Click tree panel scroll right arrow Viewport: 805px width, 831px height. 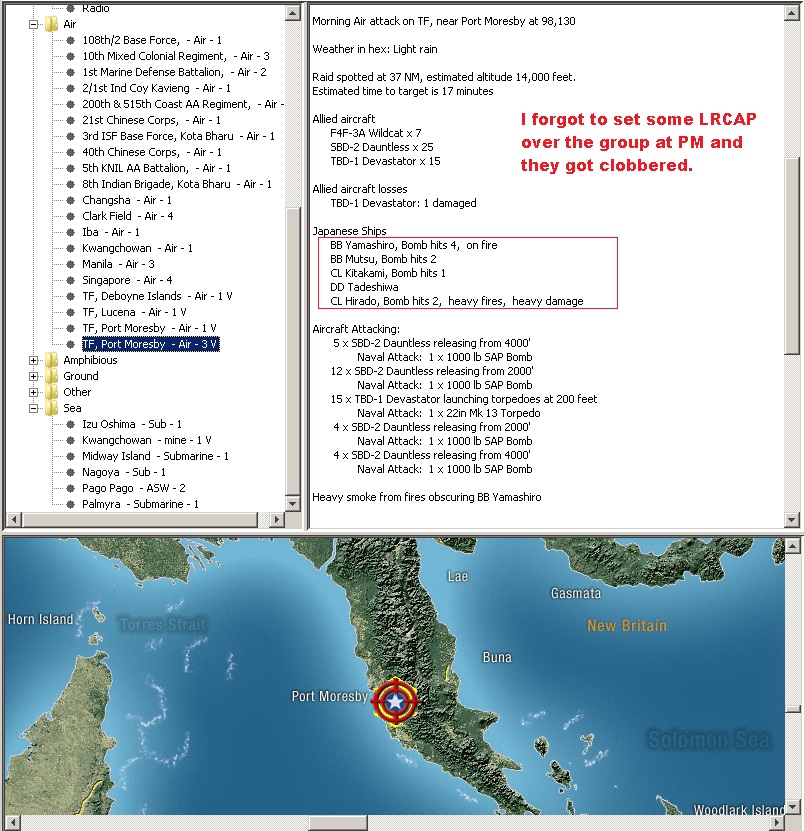click(x=276, y=520)
